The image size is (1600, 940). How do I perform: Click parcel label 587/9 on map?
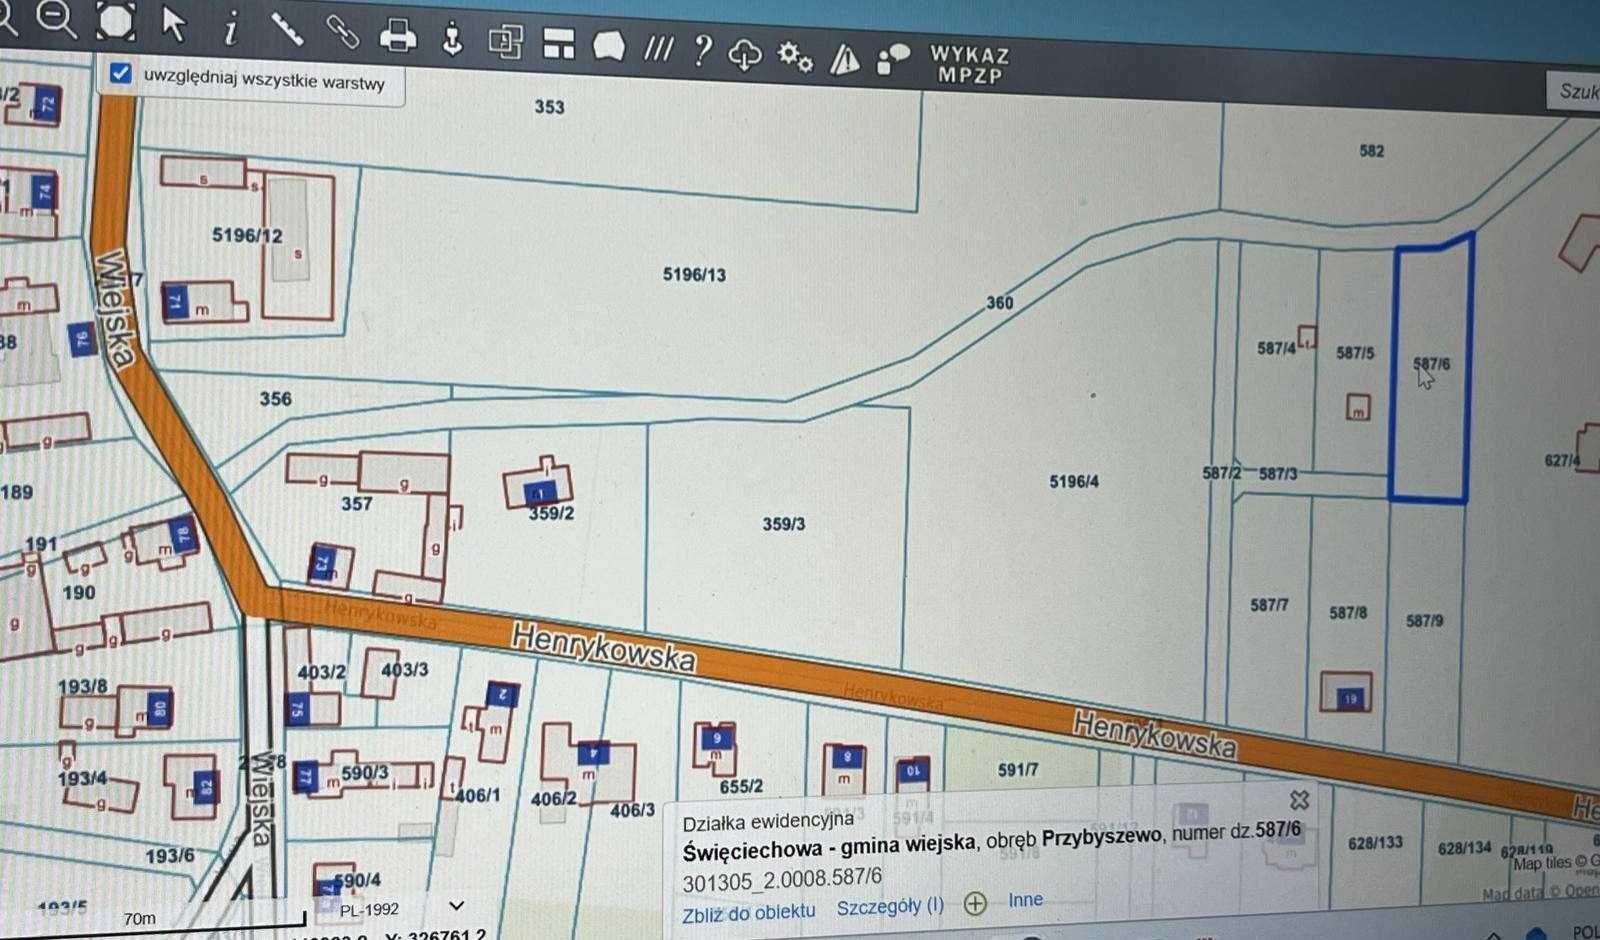coord(1424,621)
